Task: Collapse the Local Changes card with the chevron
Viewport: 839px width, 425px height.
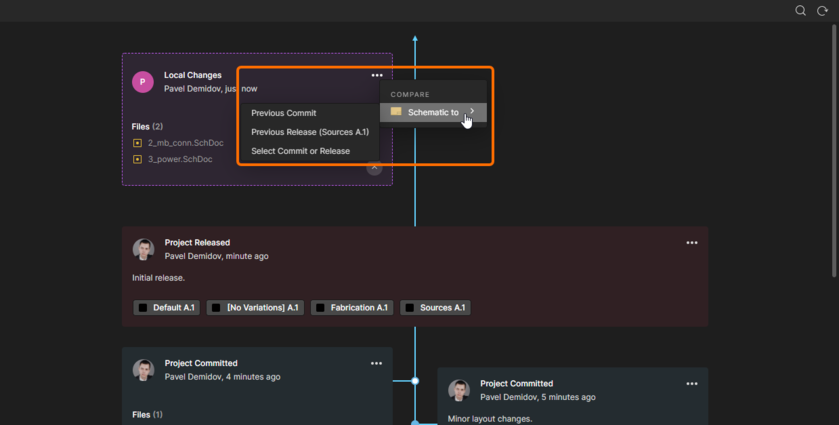Action: coord(374,168)
